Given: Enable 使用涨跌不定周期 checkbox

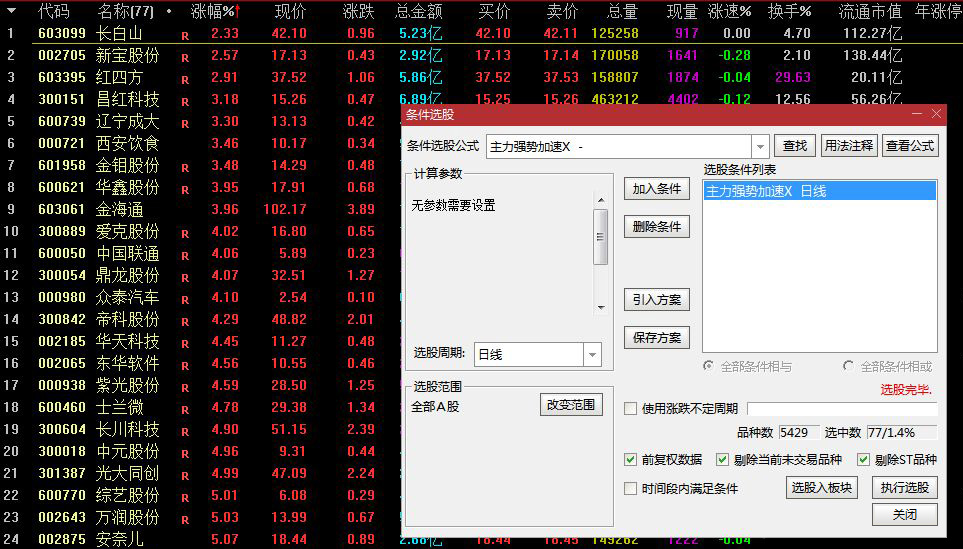Looking at the screenshot, I should [631, 409].
